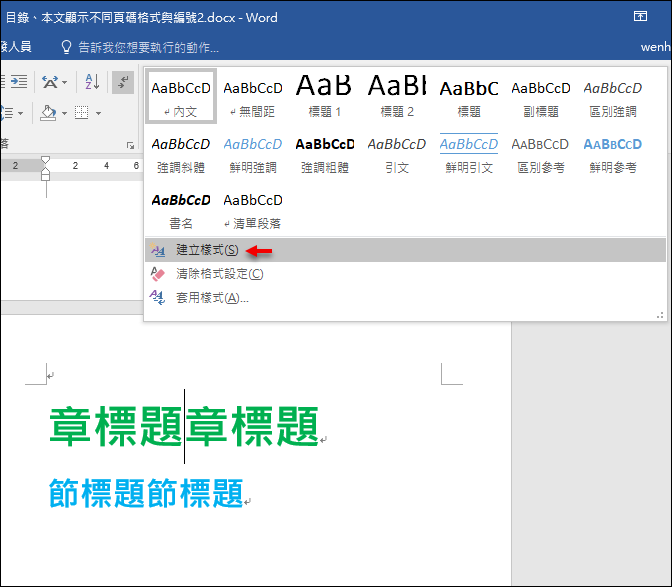
Task: Apply the 標題 2 style
Action: (397, 96)
